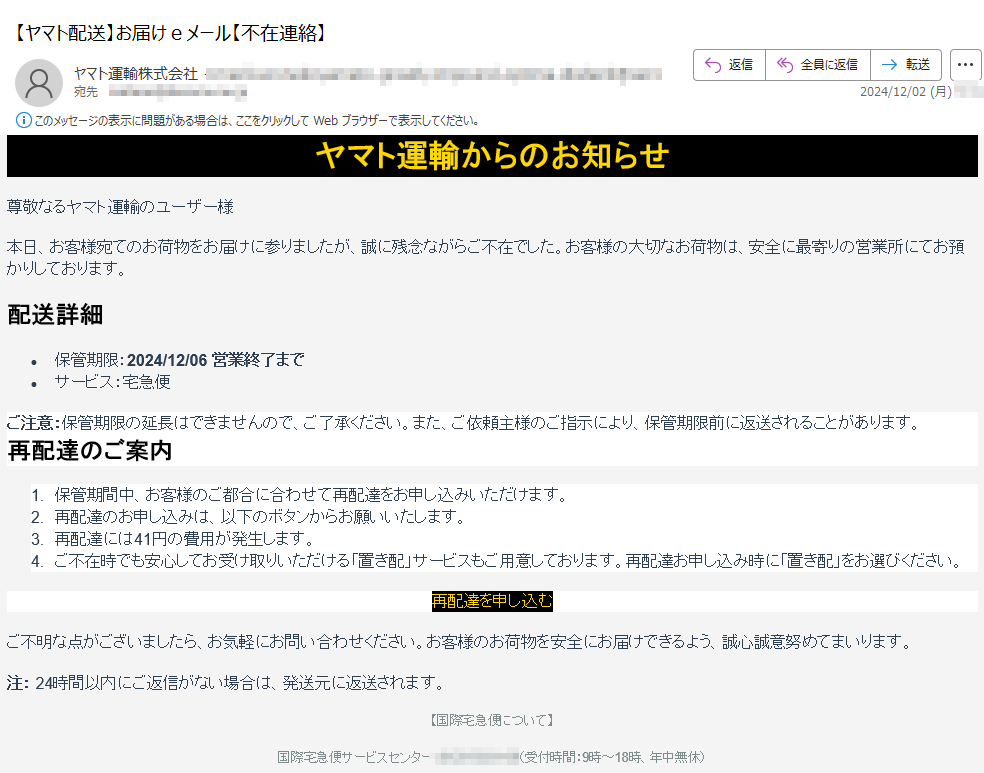Click the ご注意 storage period warning text

463,423
